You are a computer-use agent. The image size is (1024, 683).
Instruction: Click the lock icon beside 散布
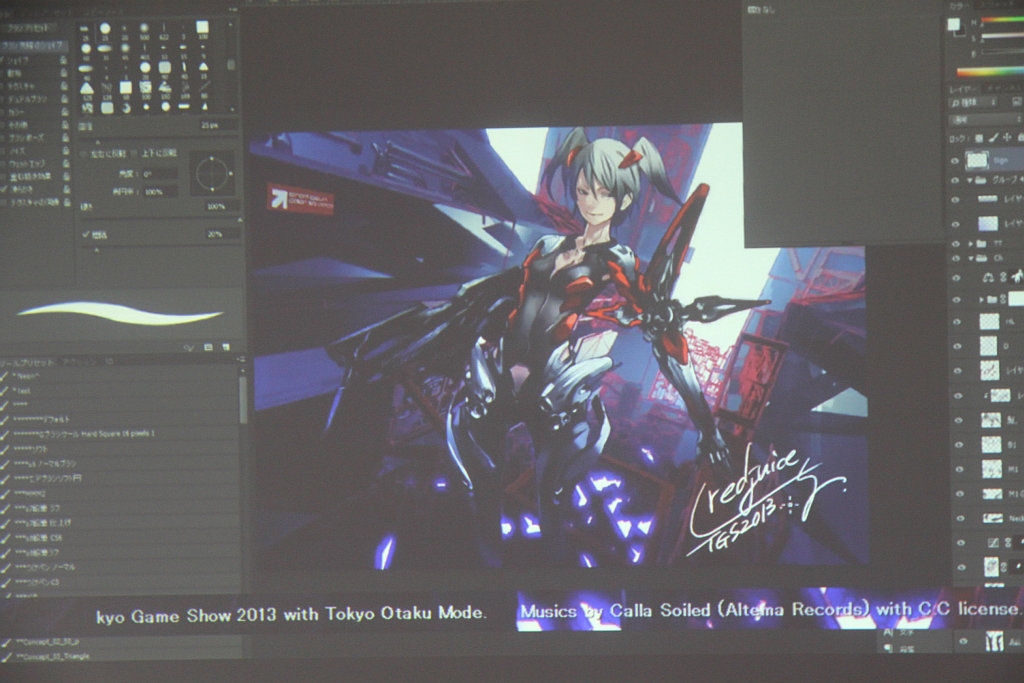tap(64, 72)
